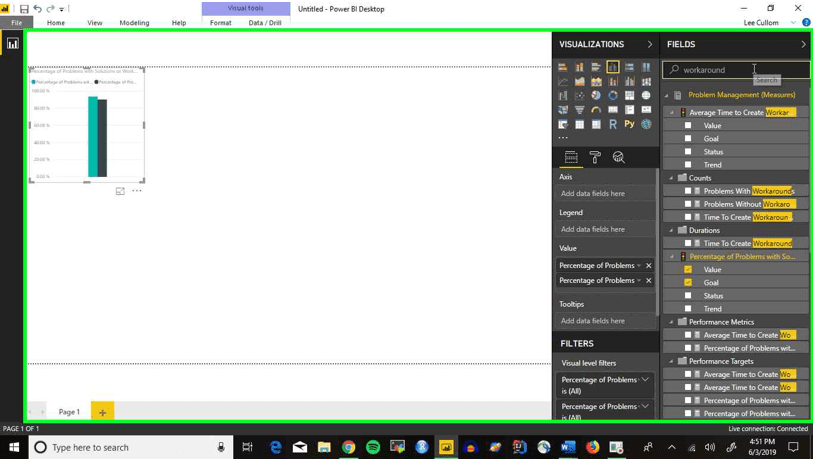Add a new report page
The height and width of the screenshot is (459, 814).
tap(102, 412)
